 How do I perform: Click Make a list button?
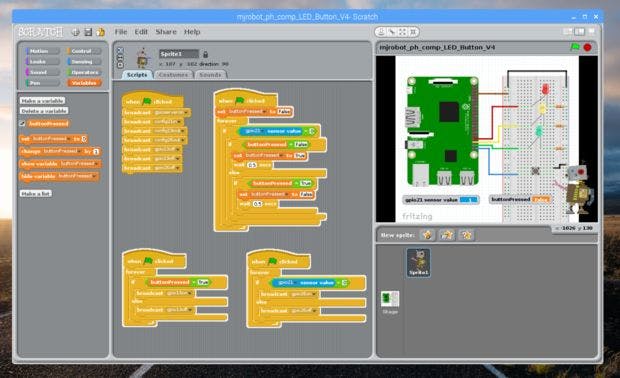point(36,193)
